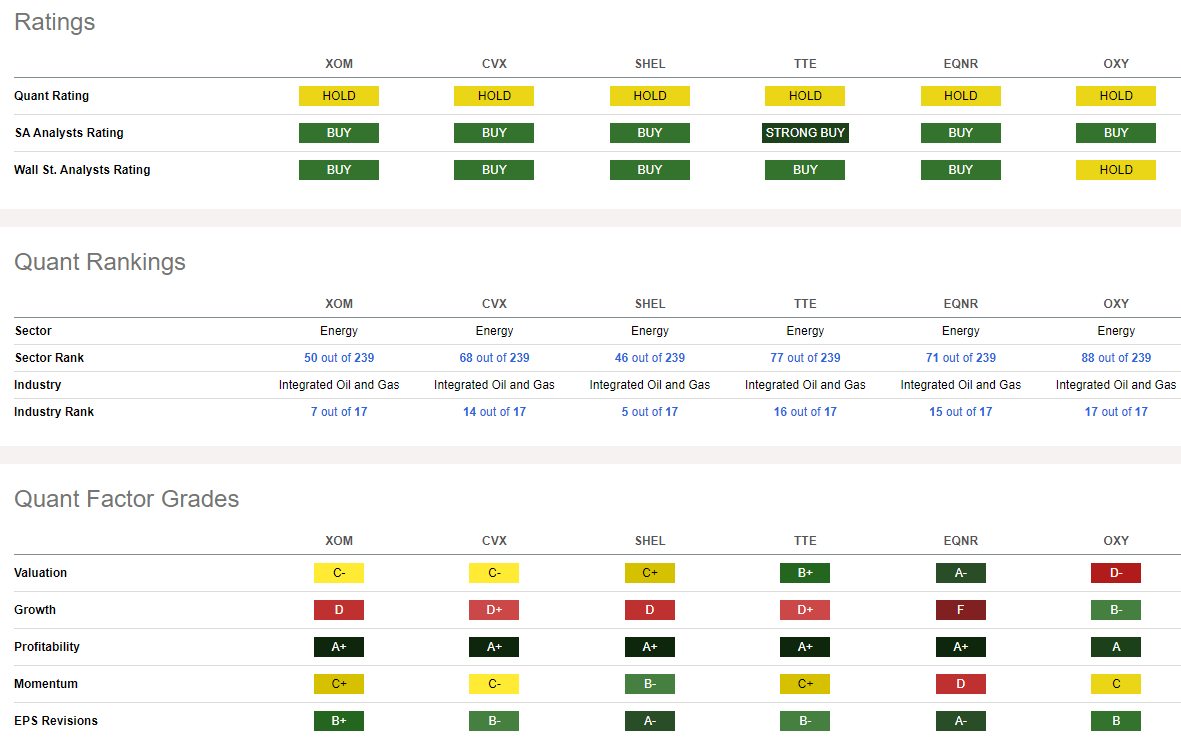Select EQNR Momentum D grade badge
1181x745 pixels.
click(x=960, y=683)
